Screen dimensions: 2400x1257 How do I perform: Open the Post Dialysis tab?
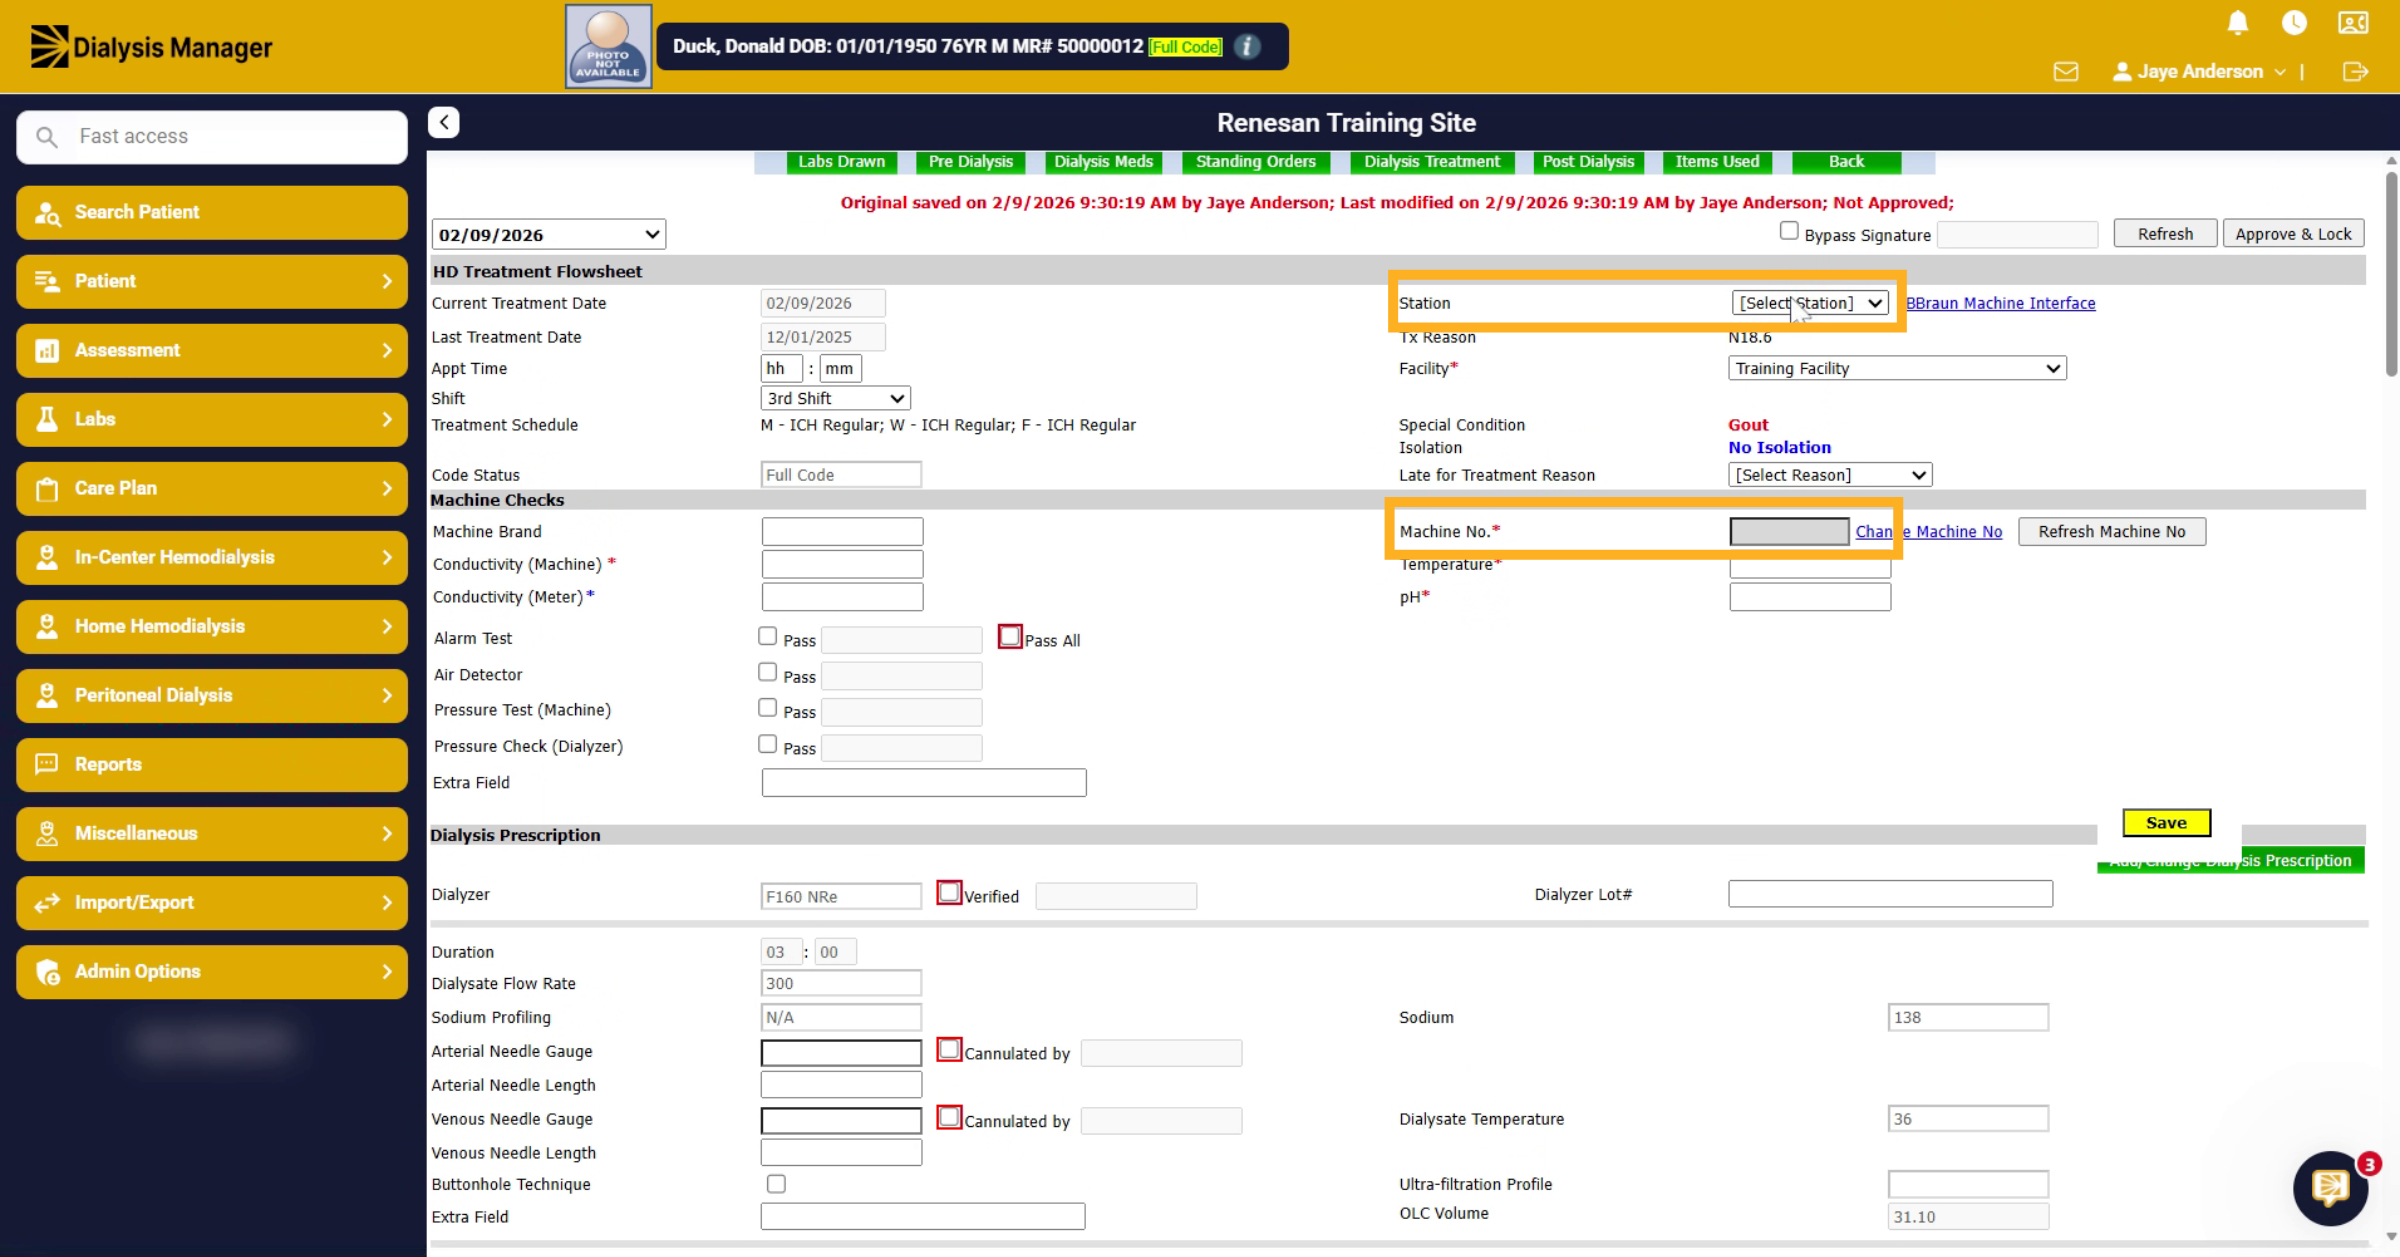(x=1588, y=162)
